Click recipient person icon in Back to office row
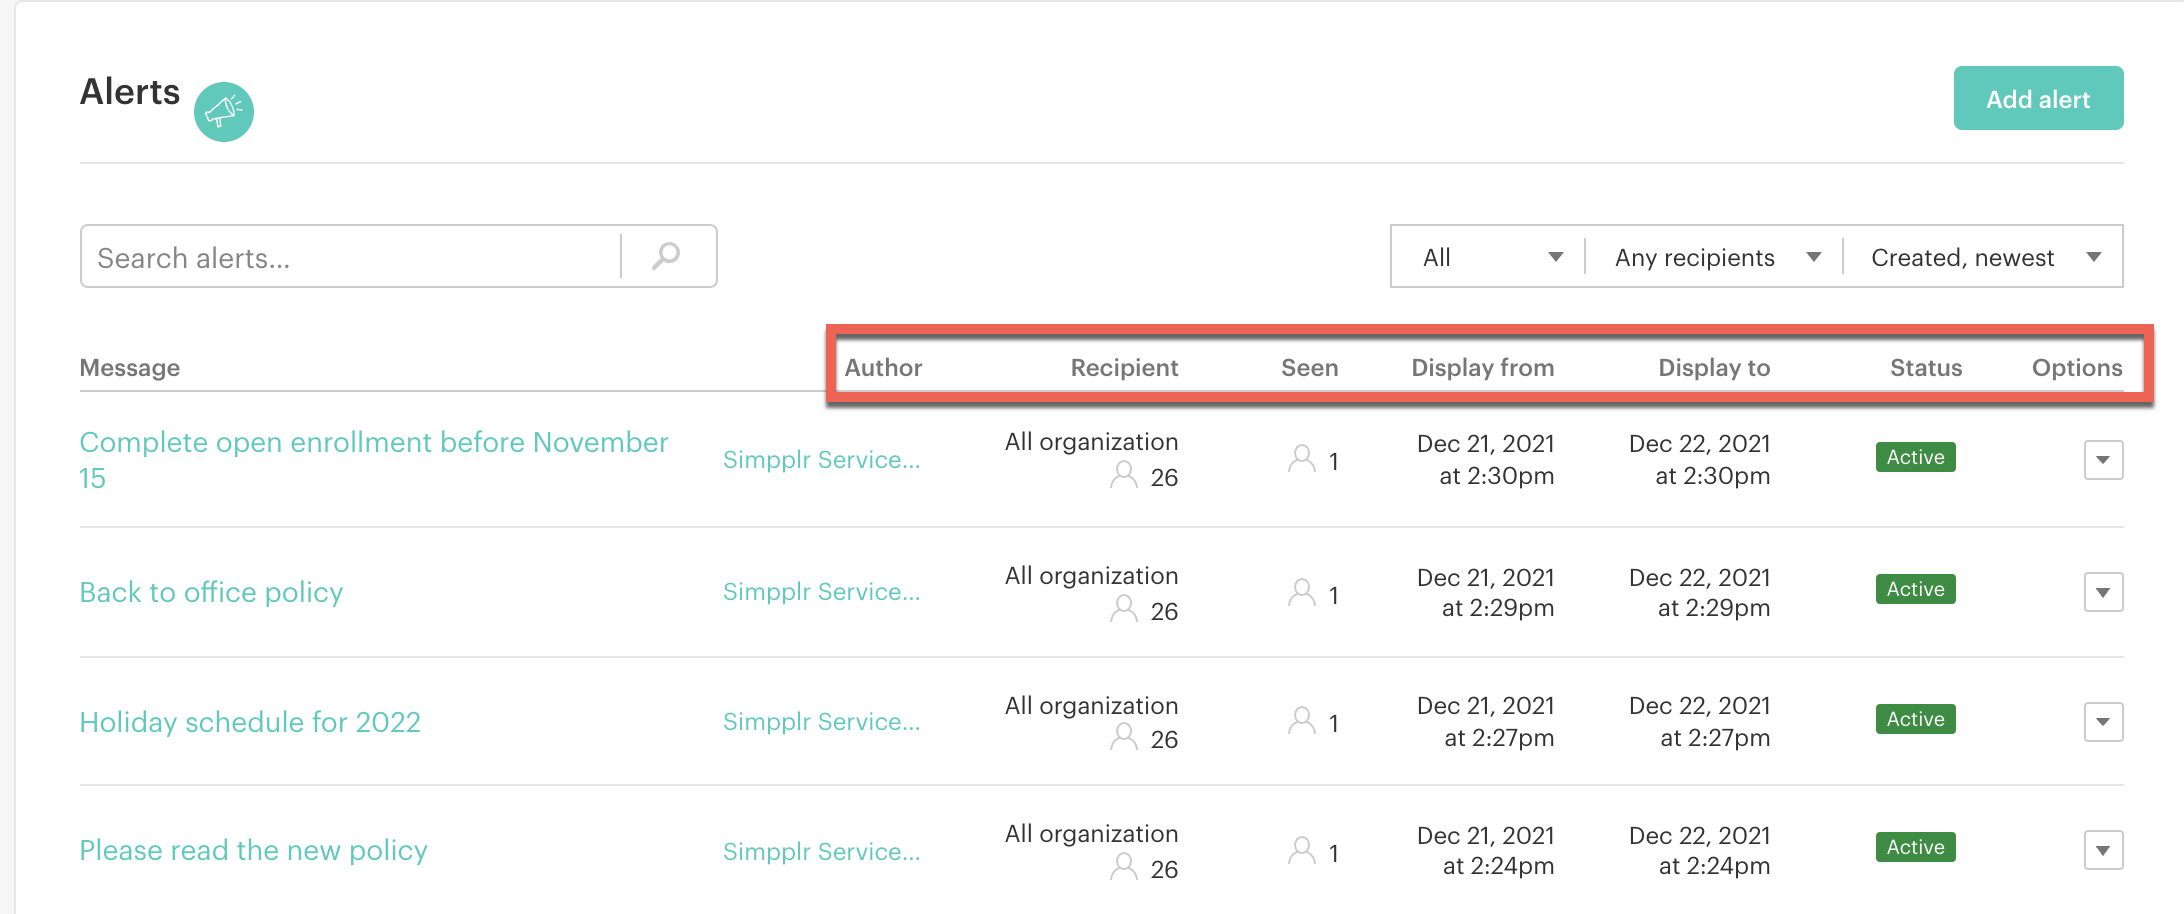Screen dimensions: 2184x914 pos(1124,609)
